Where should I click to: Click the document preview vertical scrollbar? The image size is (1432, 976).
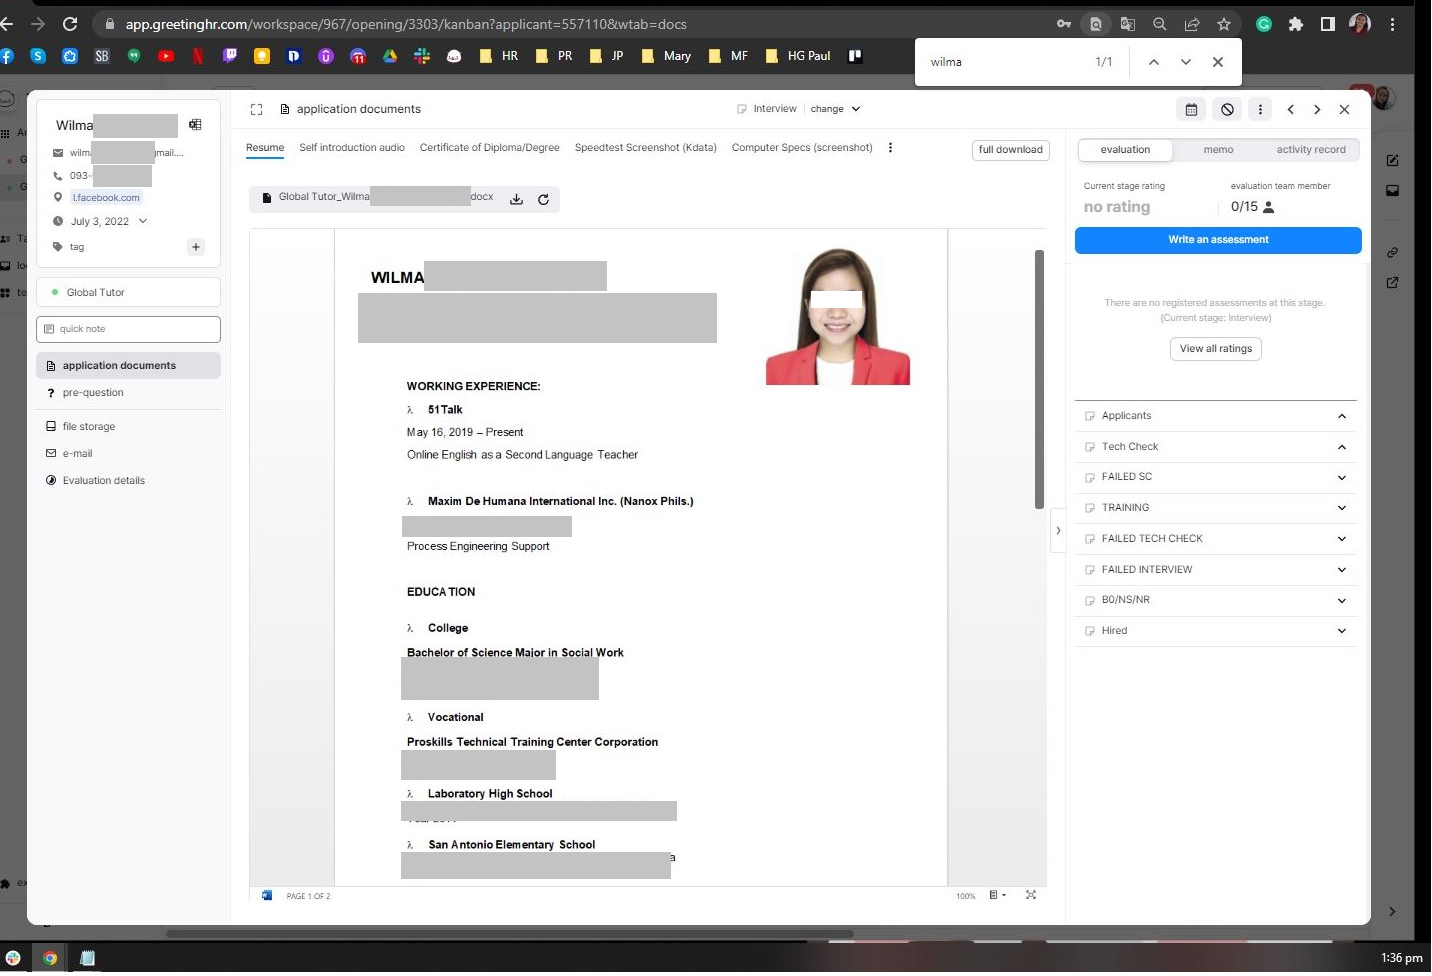[x=1039, y=380]
